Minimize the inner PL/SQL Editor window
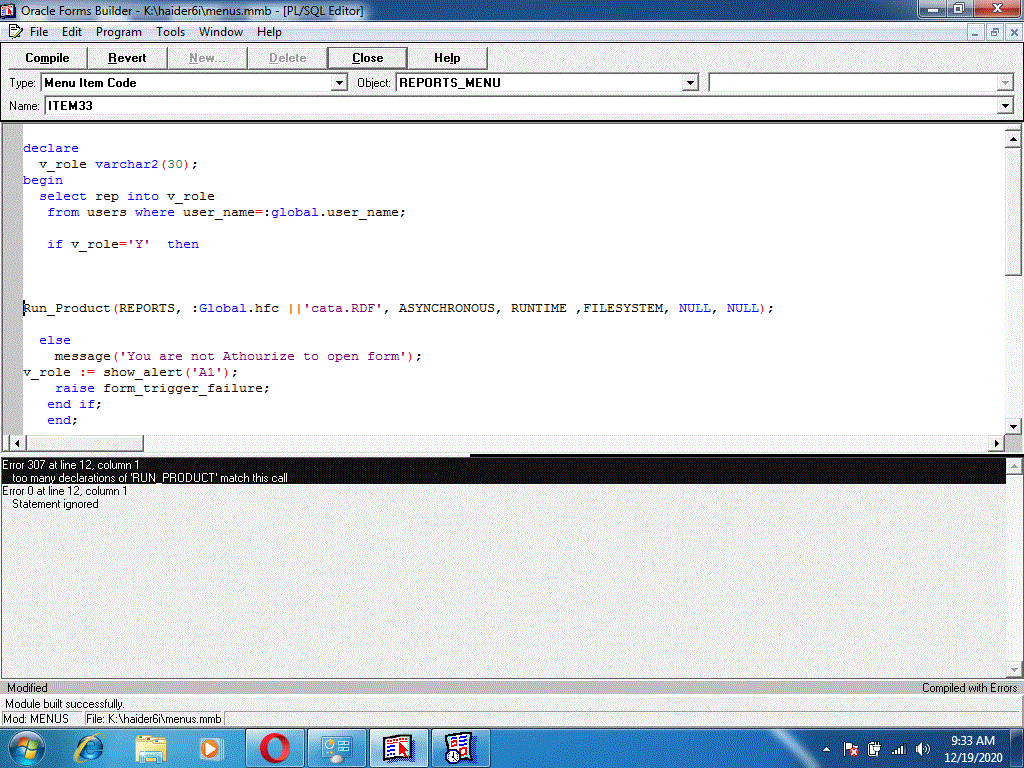The height and width of the screenshot is (768, 1024). click(975, 32)
